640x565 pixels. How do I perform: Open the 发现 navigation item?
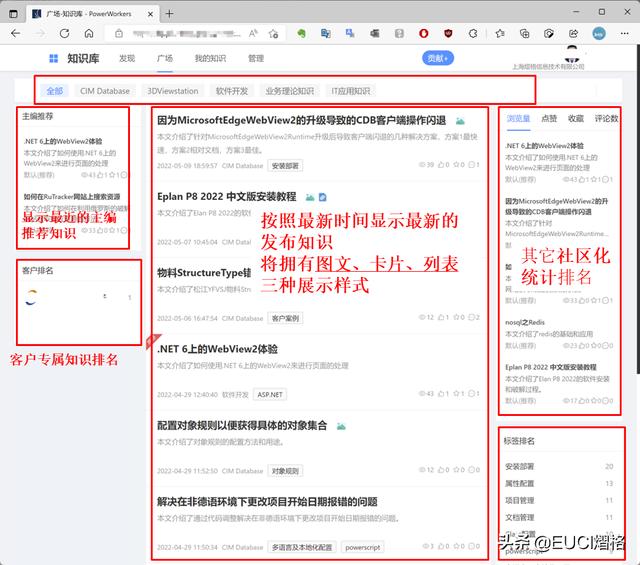point(127,58)
